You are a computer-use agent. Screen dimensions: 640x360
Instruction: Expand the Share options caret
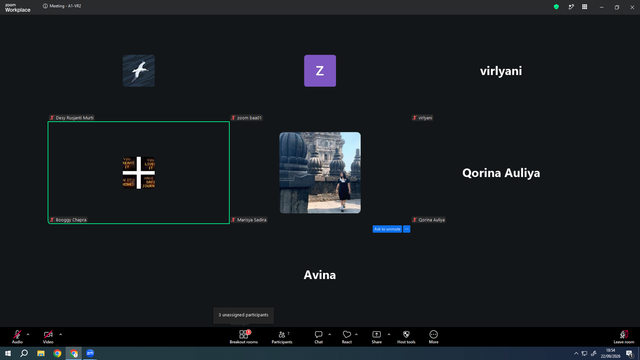coord(389,334)
